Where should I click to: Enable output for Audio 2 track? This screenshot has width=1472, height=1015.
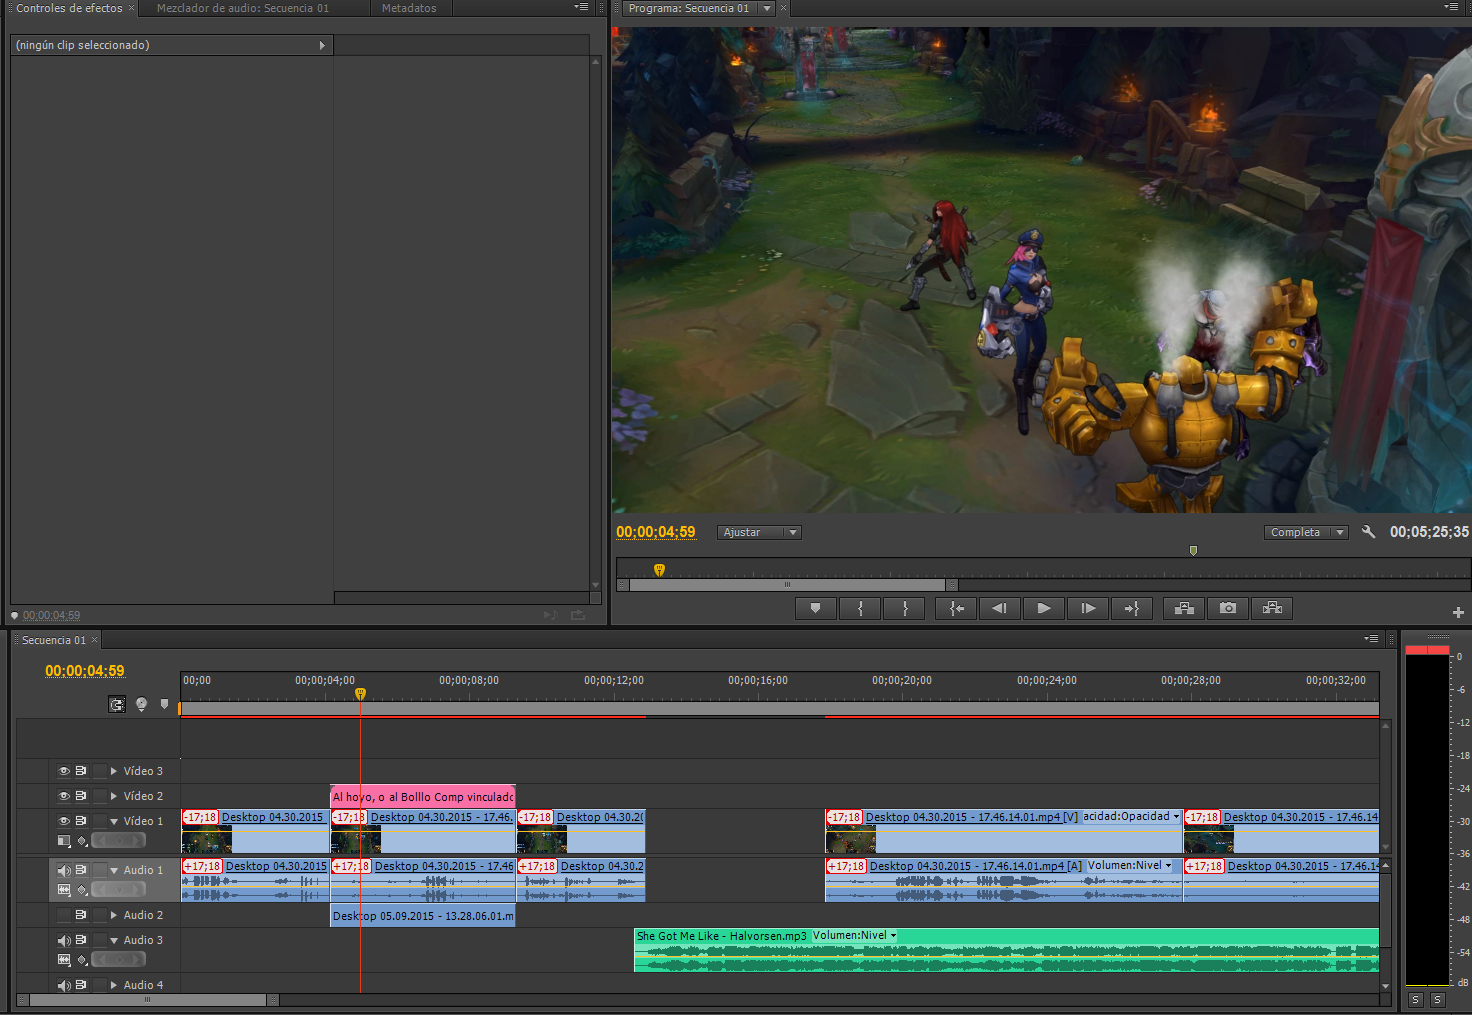(x=64, y=915)
